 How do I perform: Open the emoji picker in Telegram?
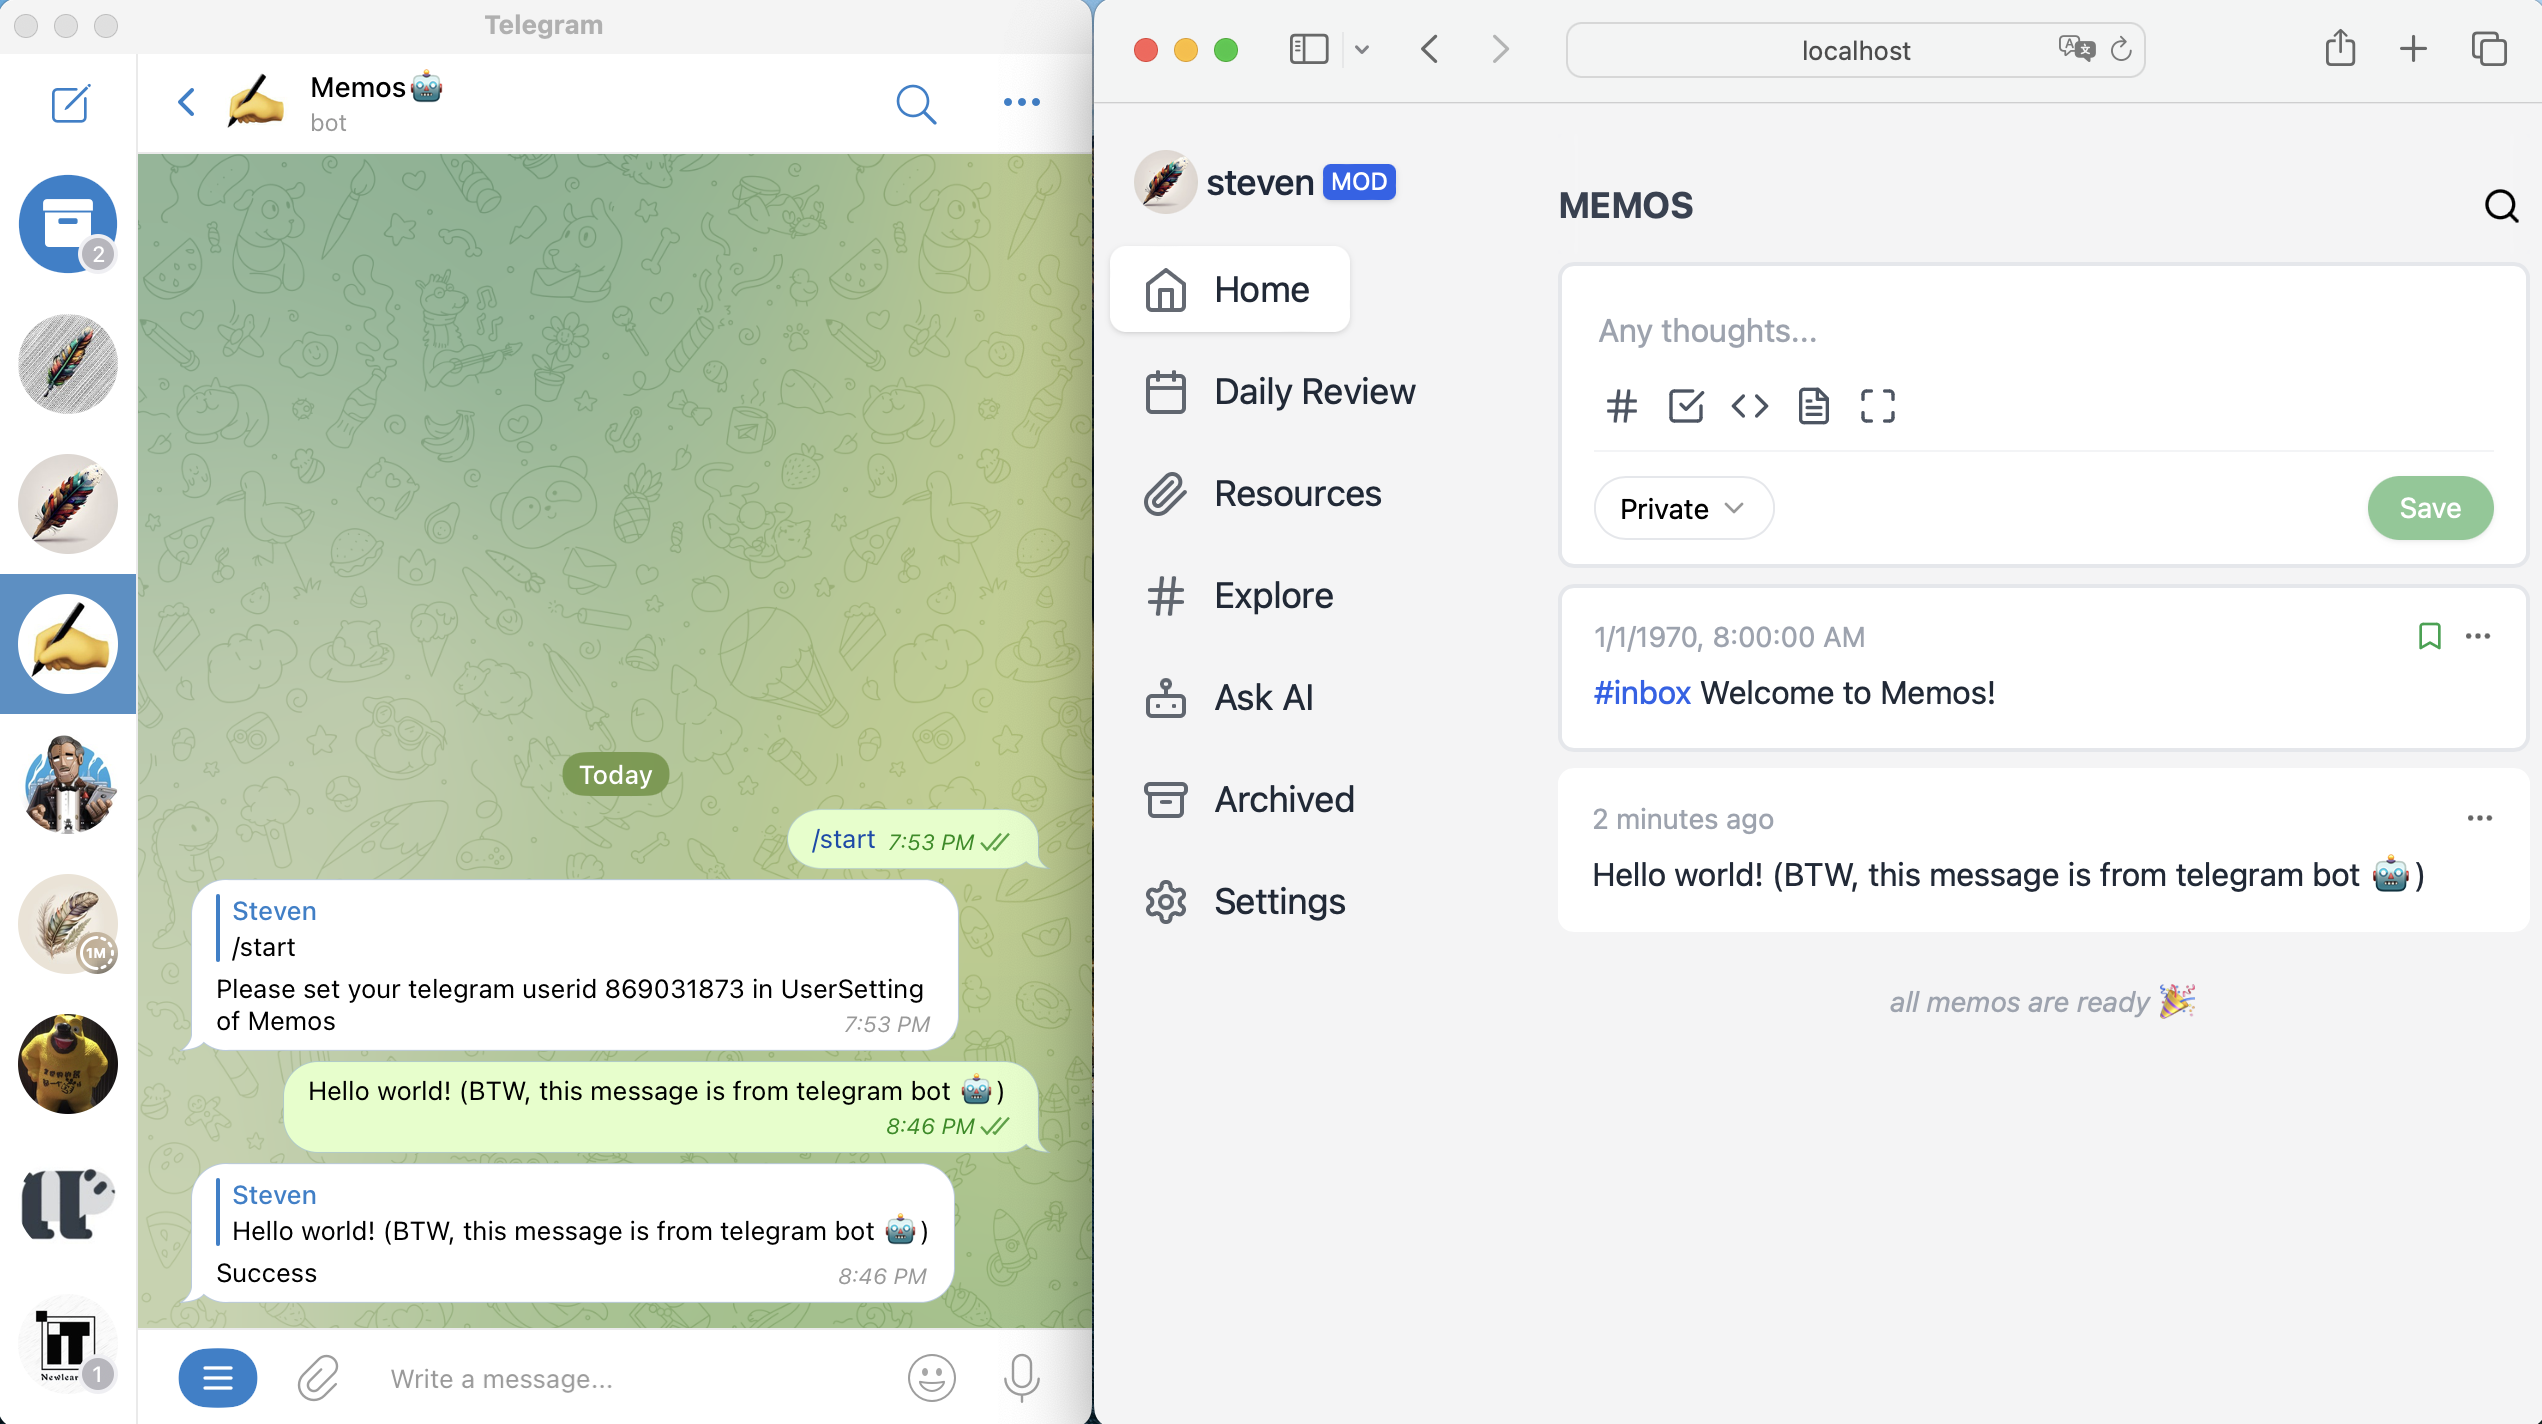(x=931, y=1378)
